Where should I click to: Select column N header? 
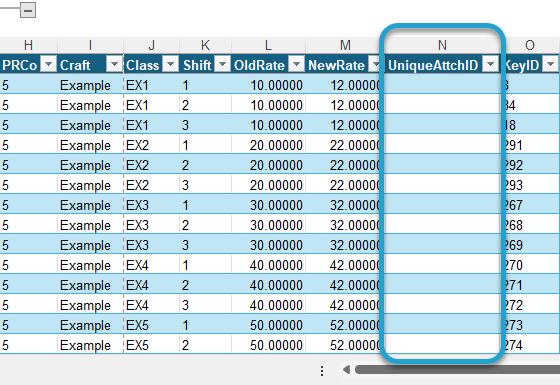pos(442,45)
